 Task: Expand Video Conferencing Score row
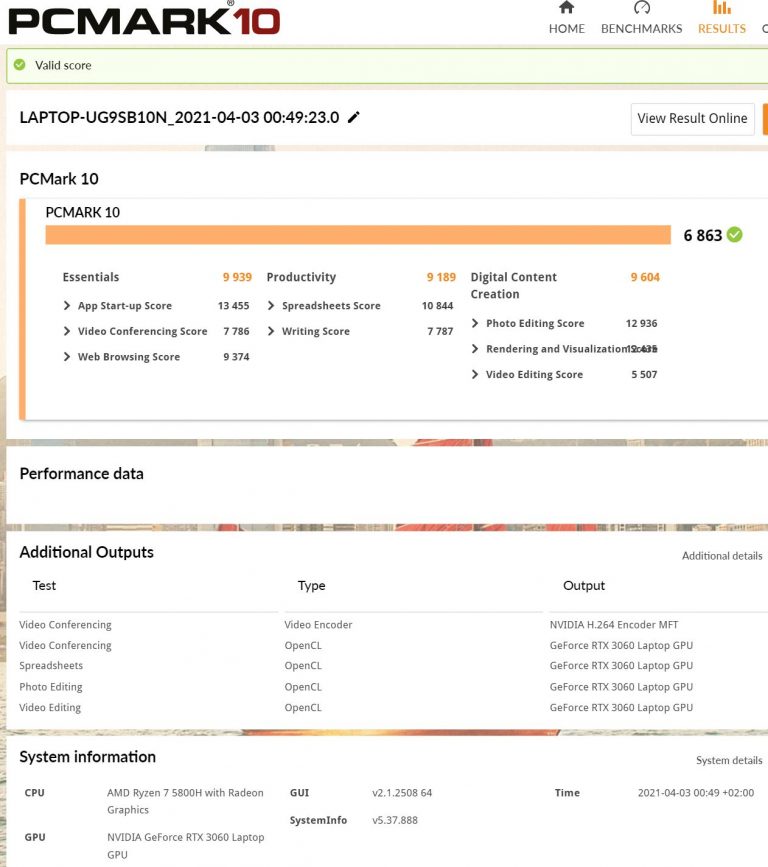pyautogui.click(x=67, y=331)
